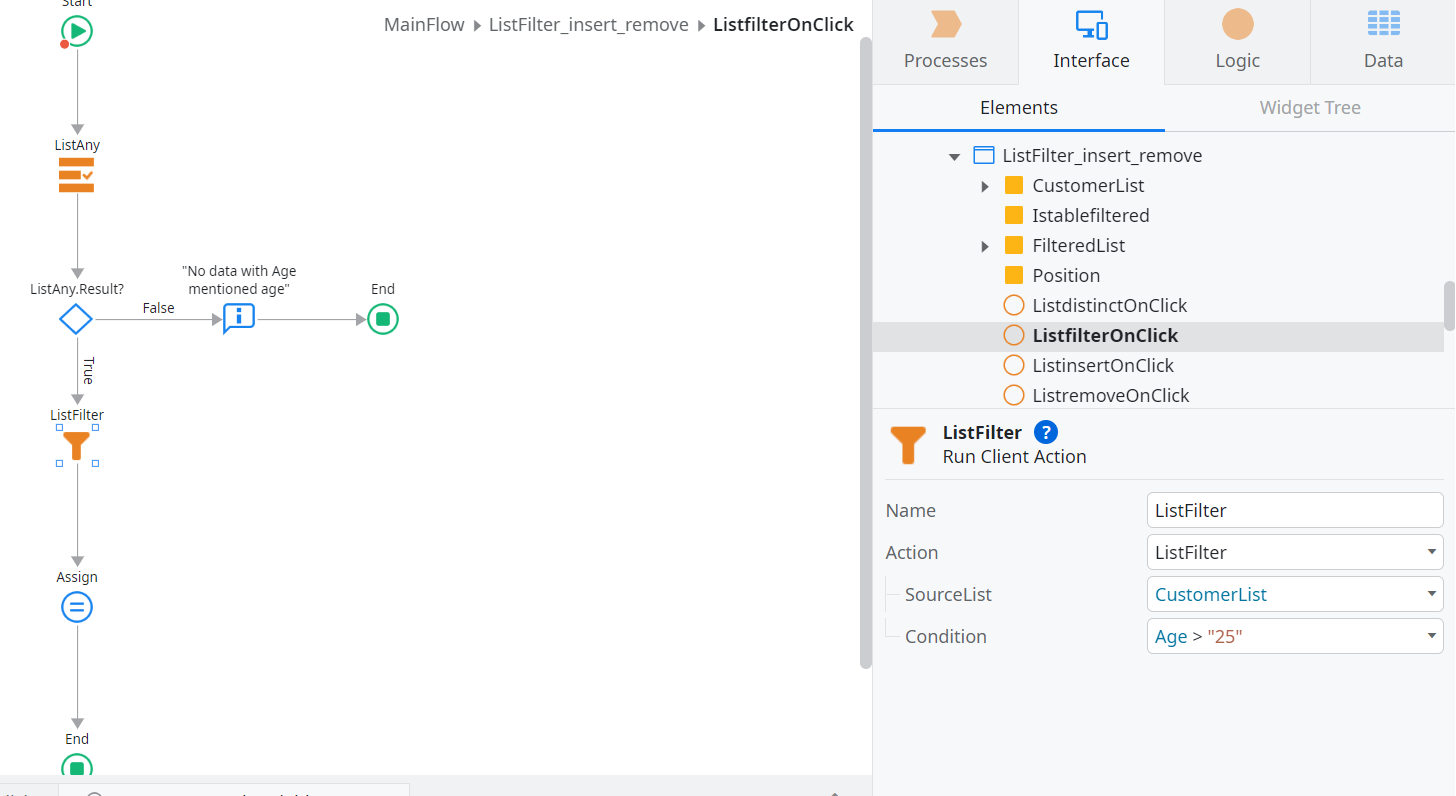Image resolution: width=1456 pixels, height=796 pixels.
Task: Expand the CustomerList tree item
Action: [984, 185]
